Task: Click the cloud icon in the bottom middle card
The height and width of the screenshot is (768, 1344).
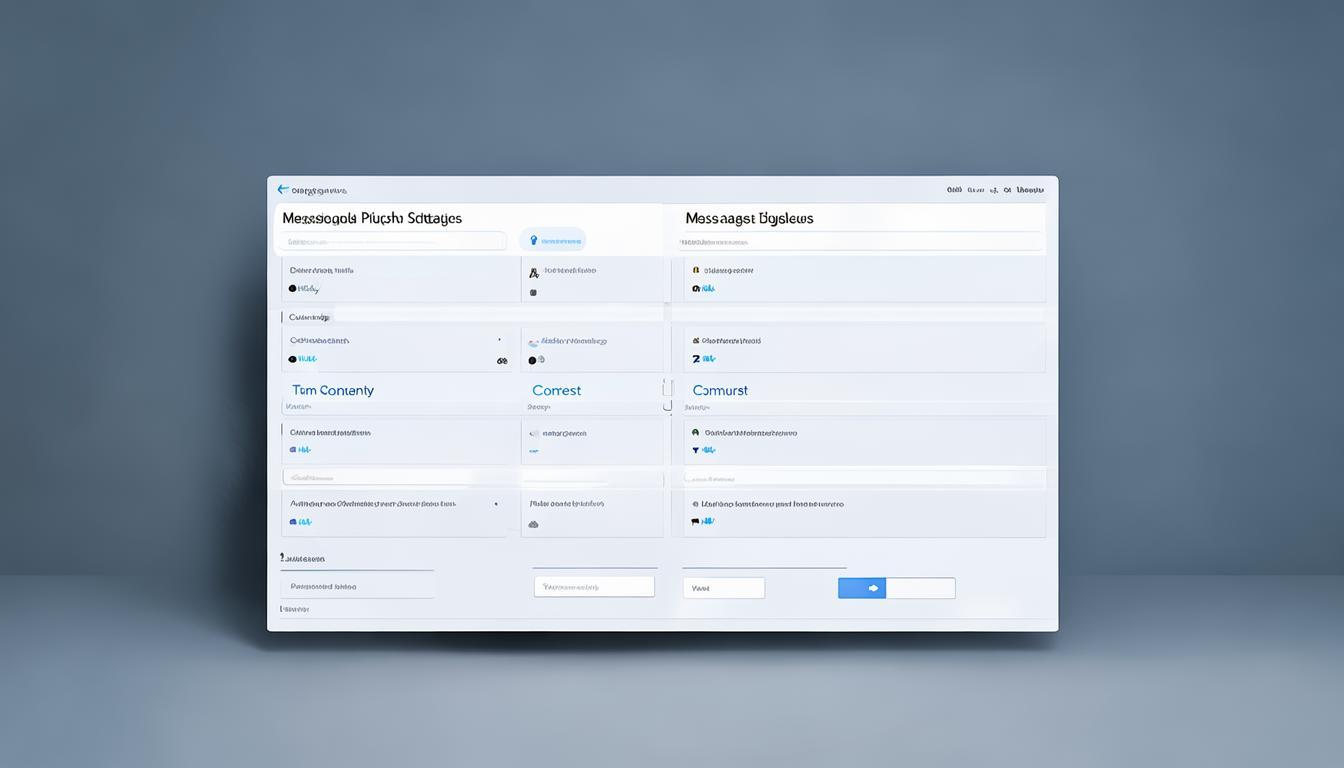Action: coord(534,524)
